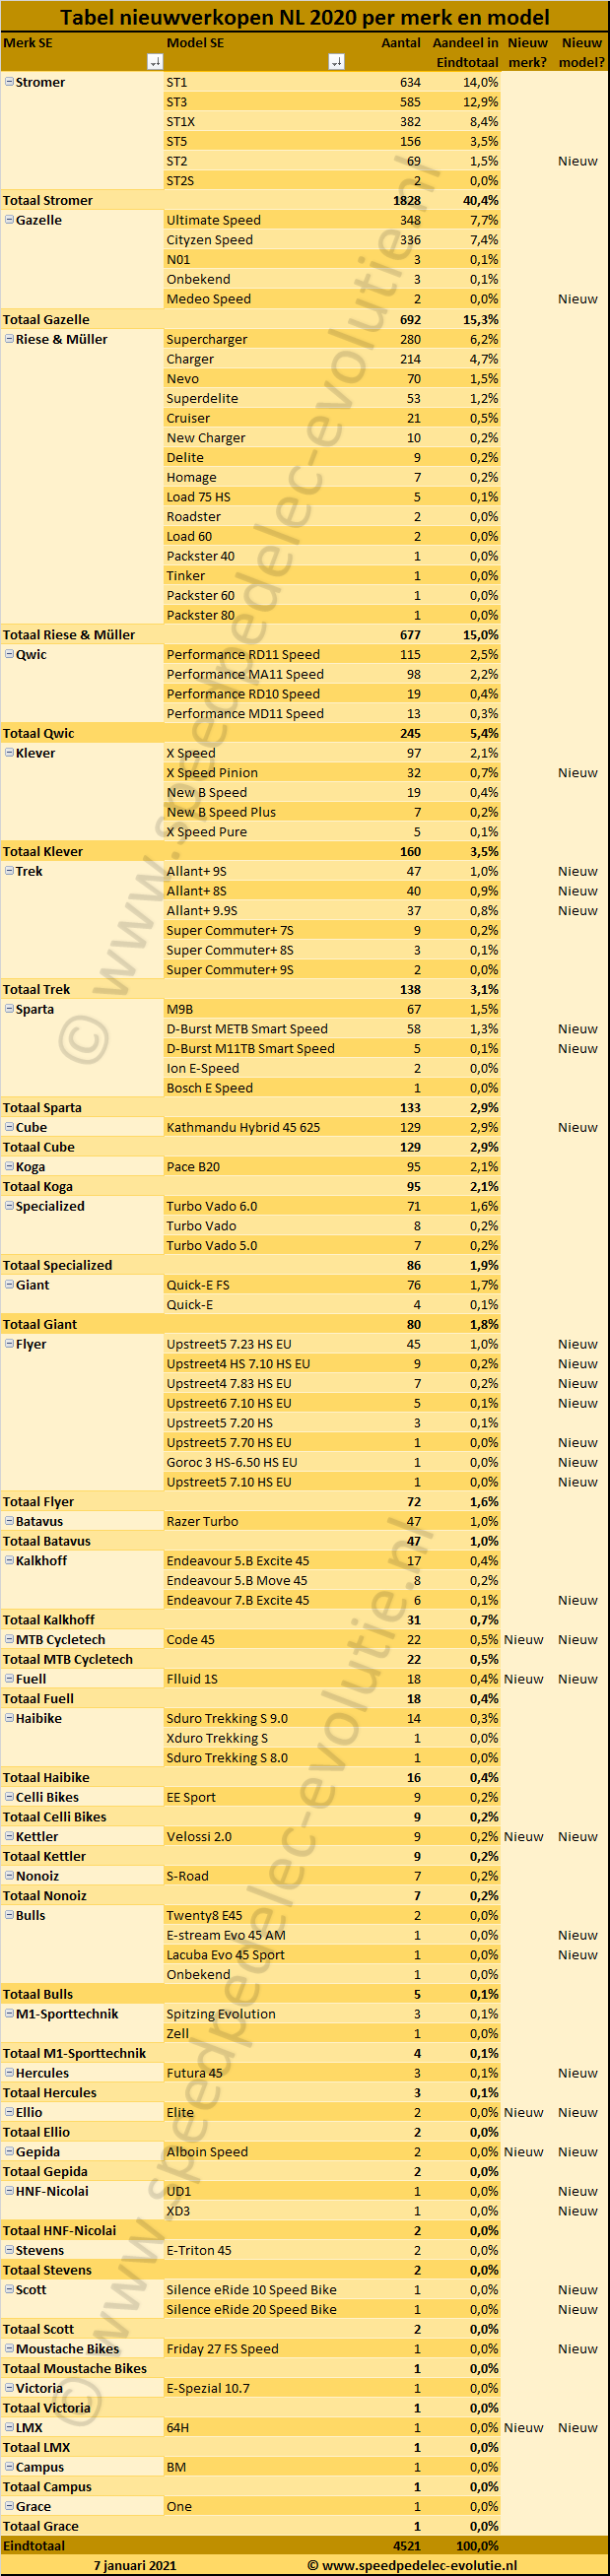Open the Model SE filter dropdown
This screenshot has height=2576, width=610.
pyautogui.click(x=336, y=62)
